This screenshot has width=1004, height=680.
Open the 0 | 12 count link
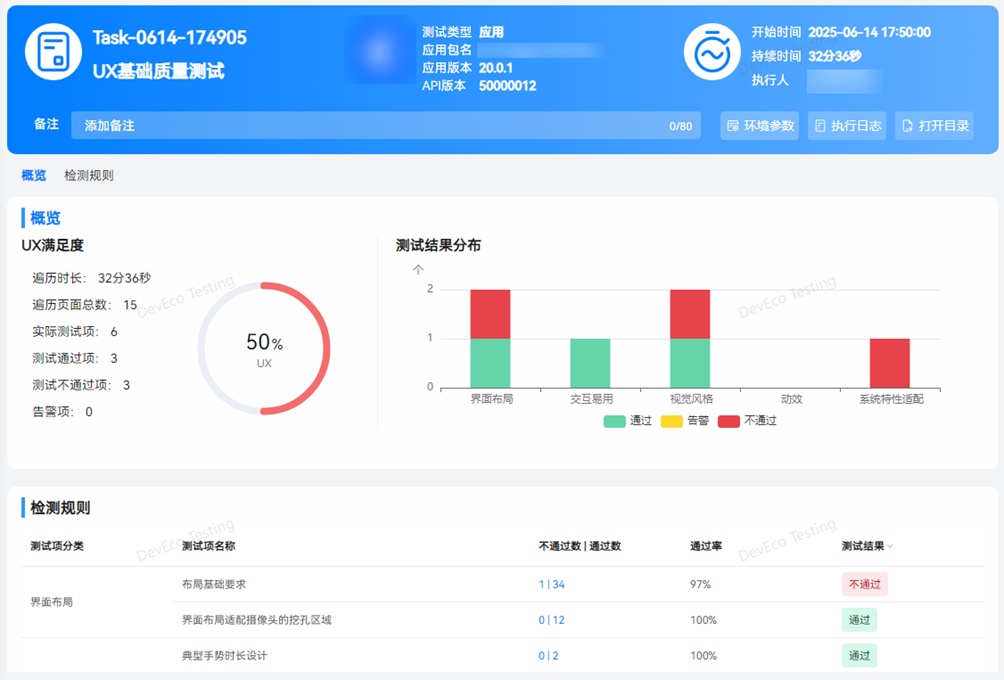pyautogui.click(x=551, y=620)
